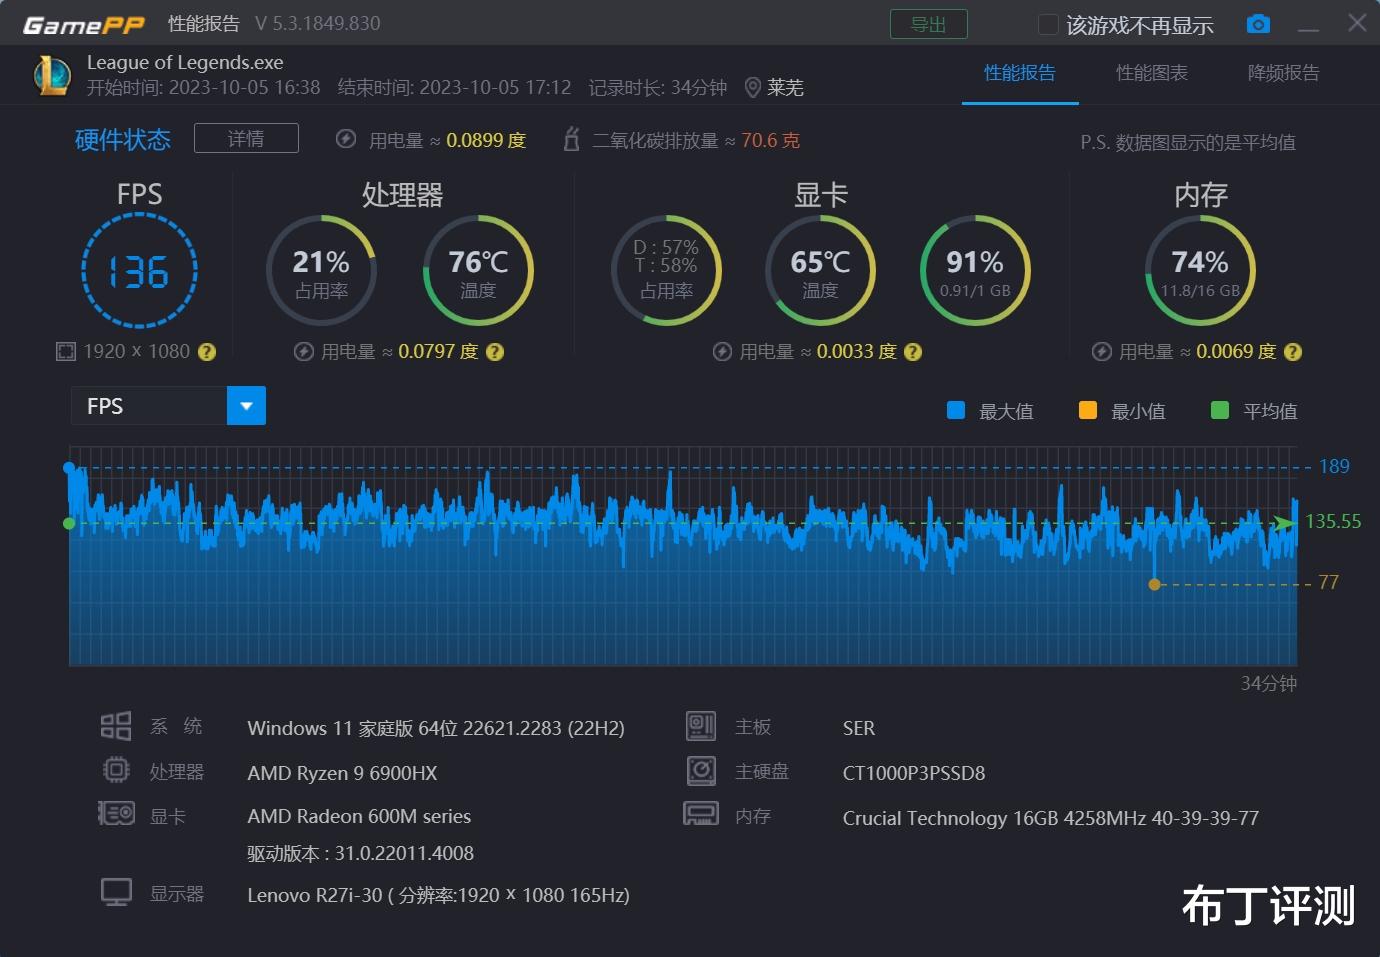The height and width of the screenshot is (957, 1380).
Task: Click the processor power usage lightning icon
Action: click(304, 352)
